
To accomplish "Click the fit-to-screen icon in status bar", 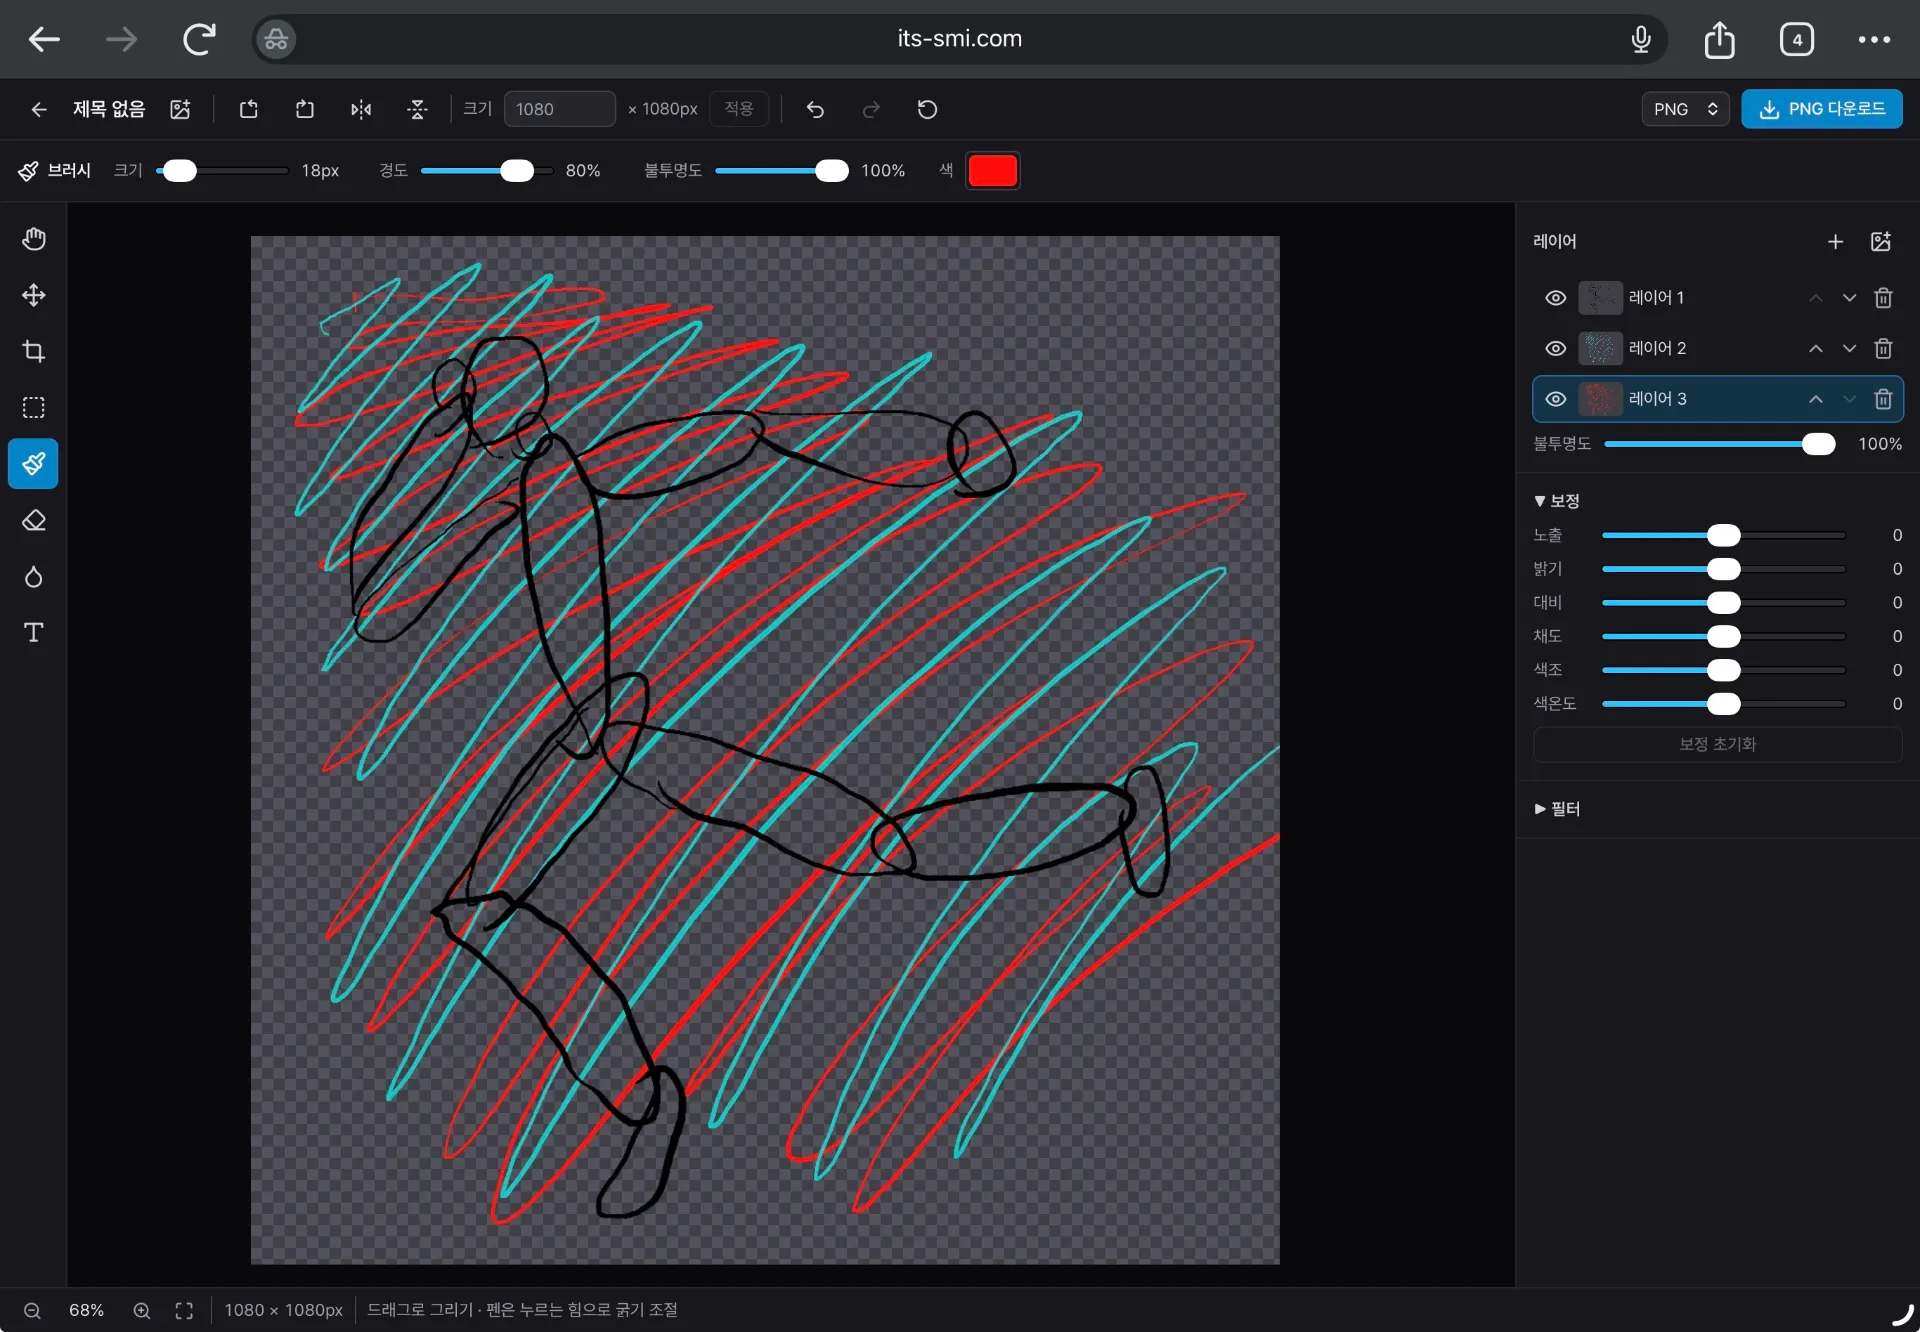I will [x=184, y=1310].
